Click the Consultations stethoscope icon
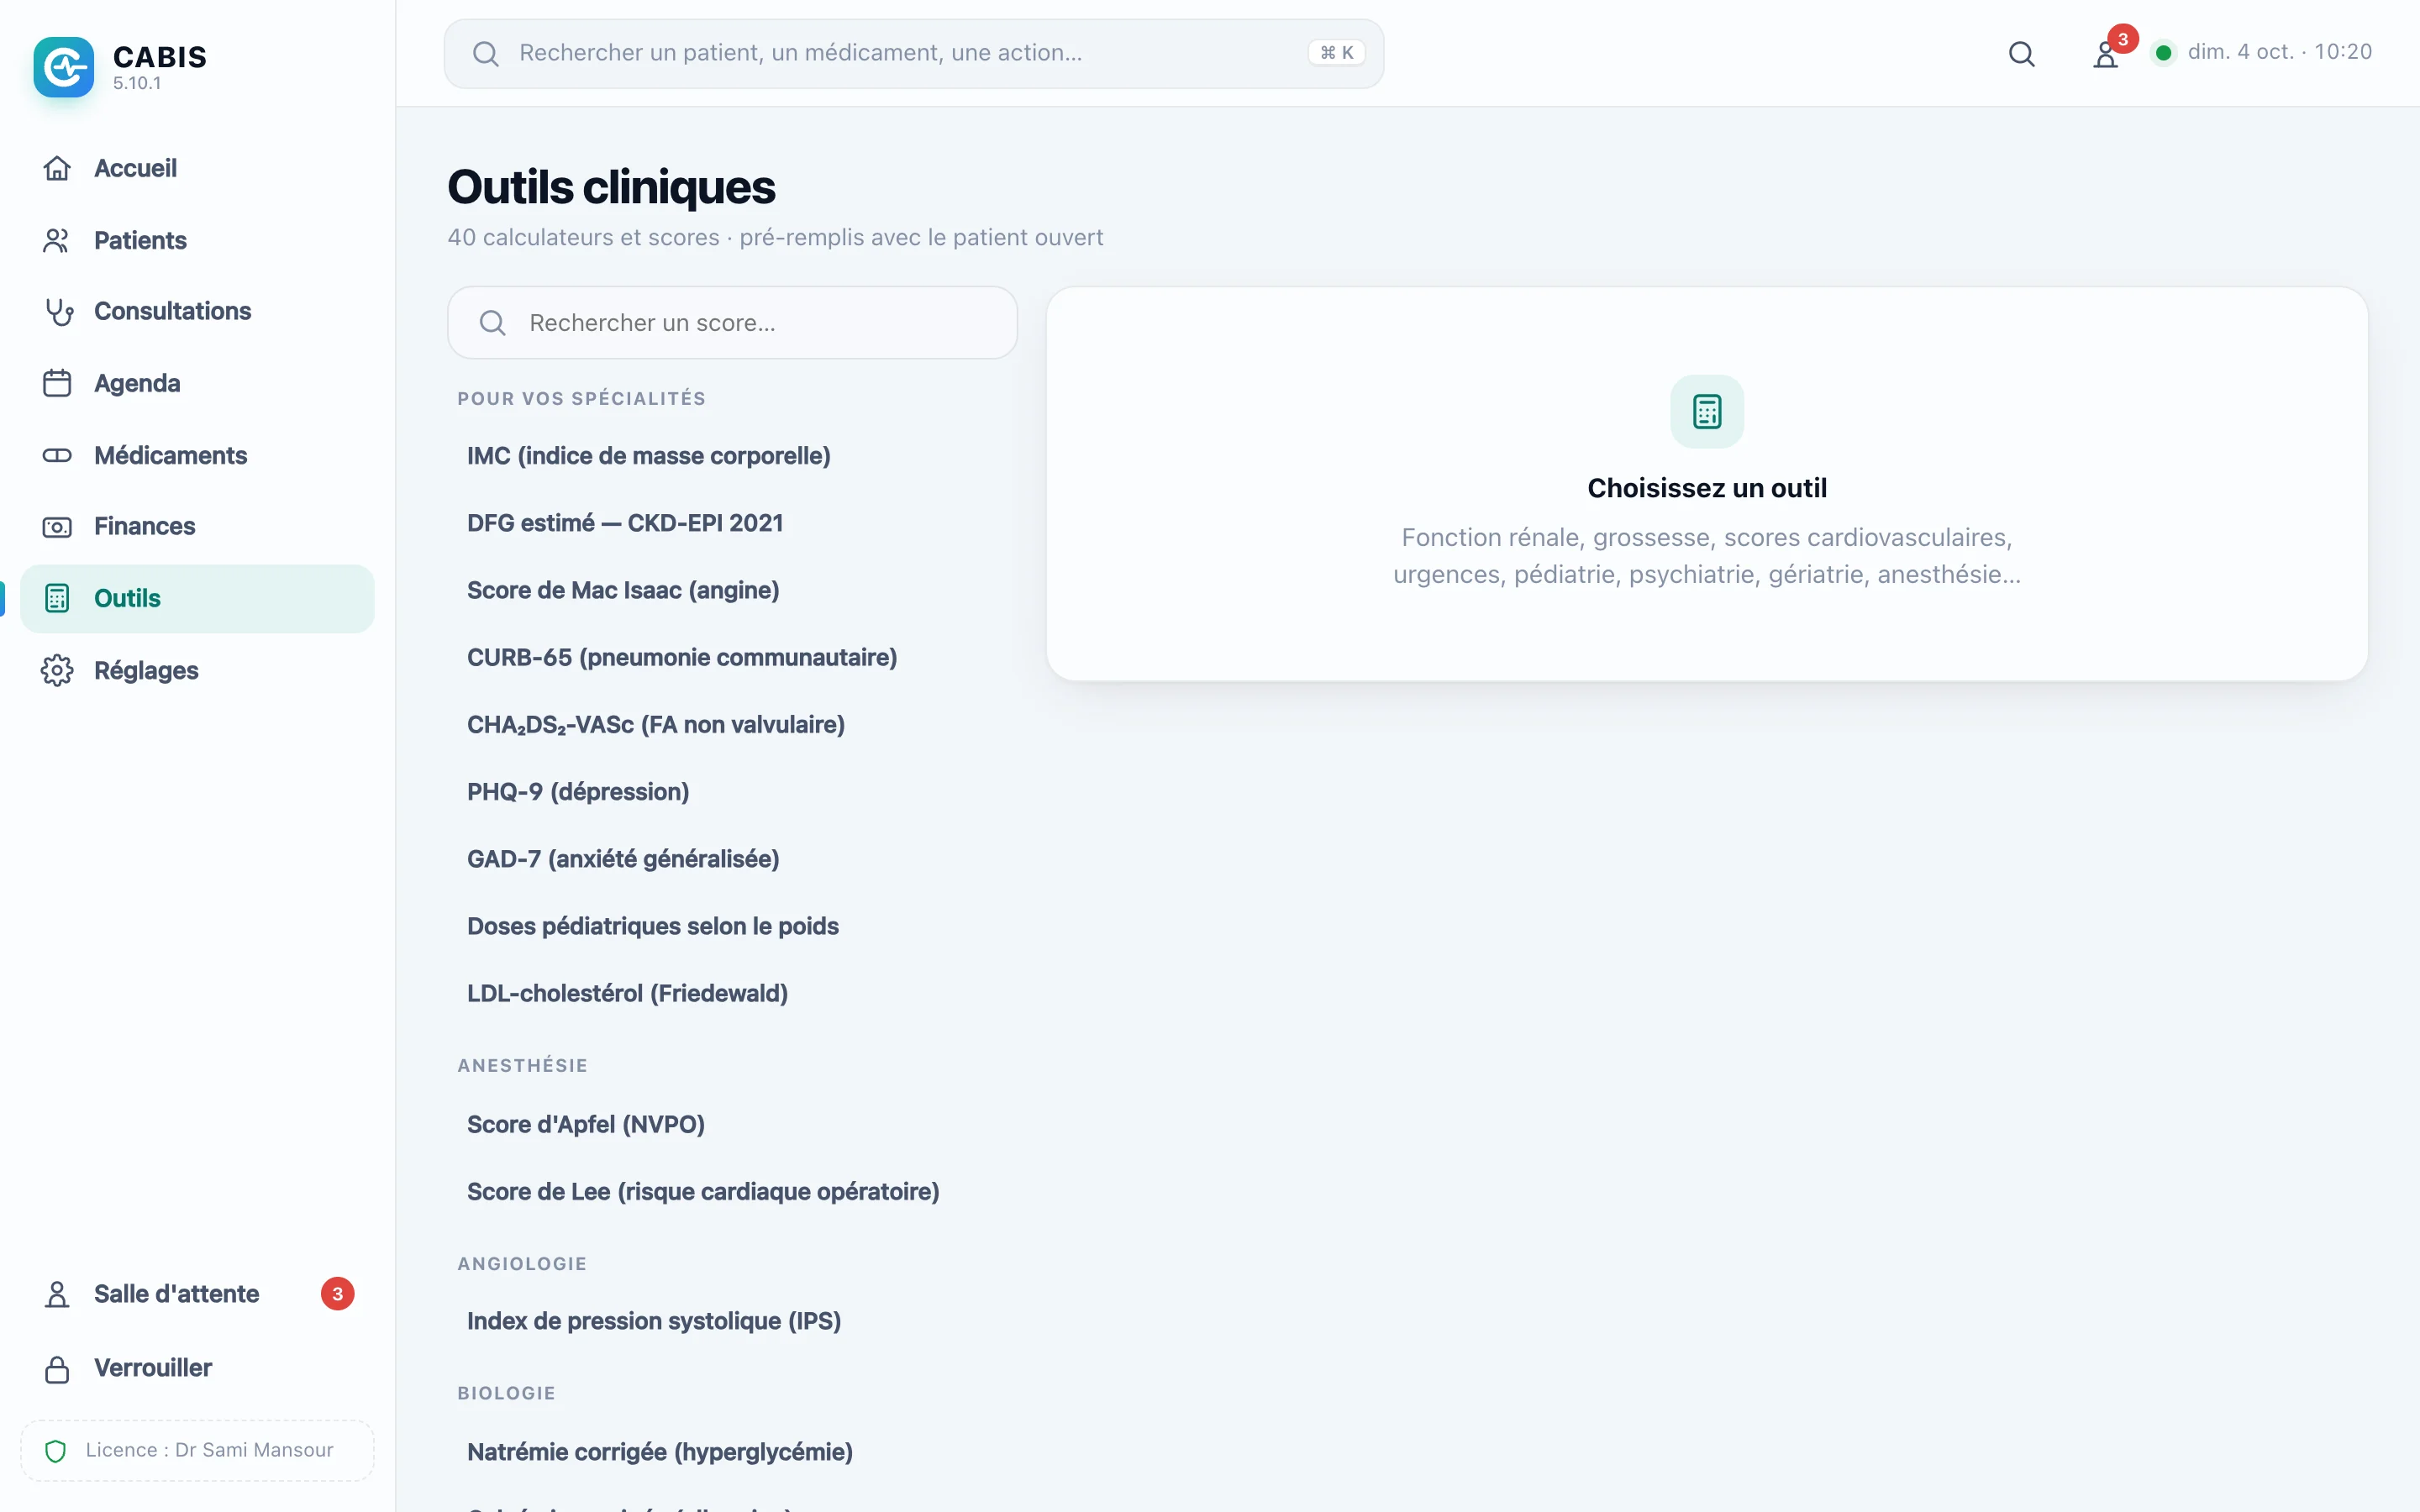Screen dimensions: 2420x1512 [x=57, y=311]
